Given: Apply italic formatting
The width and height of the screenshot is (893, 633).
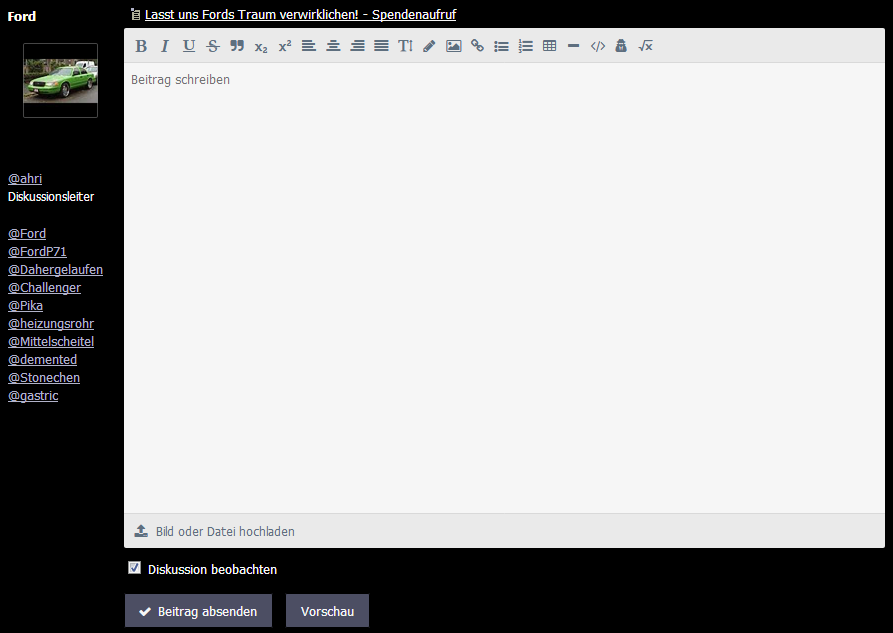Looking at the screenshot, I should tap(165, 46).
